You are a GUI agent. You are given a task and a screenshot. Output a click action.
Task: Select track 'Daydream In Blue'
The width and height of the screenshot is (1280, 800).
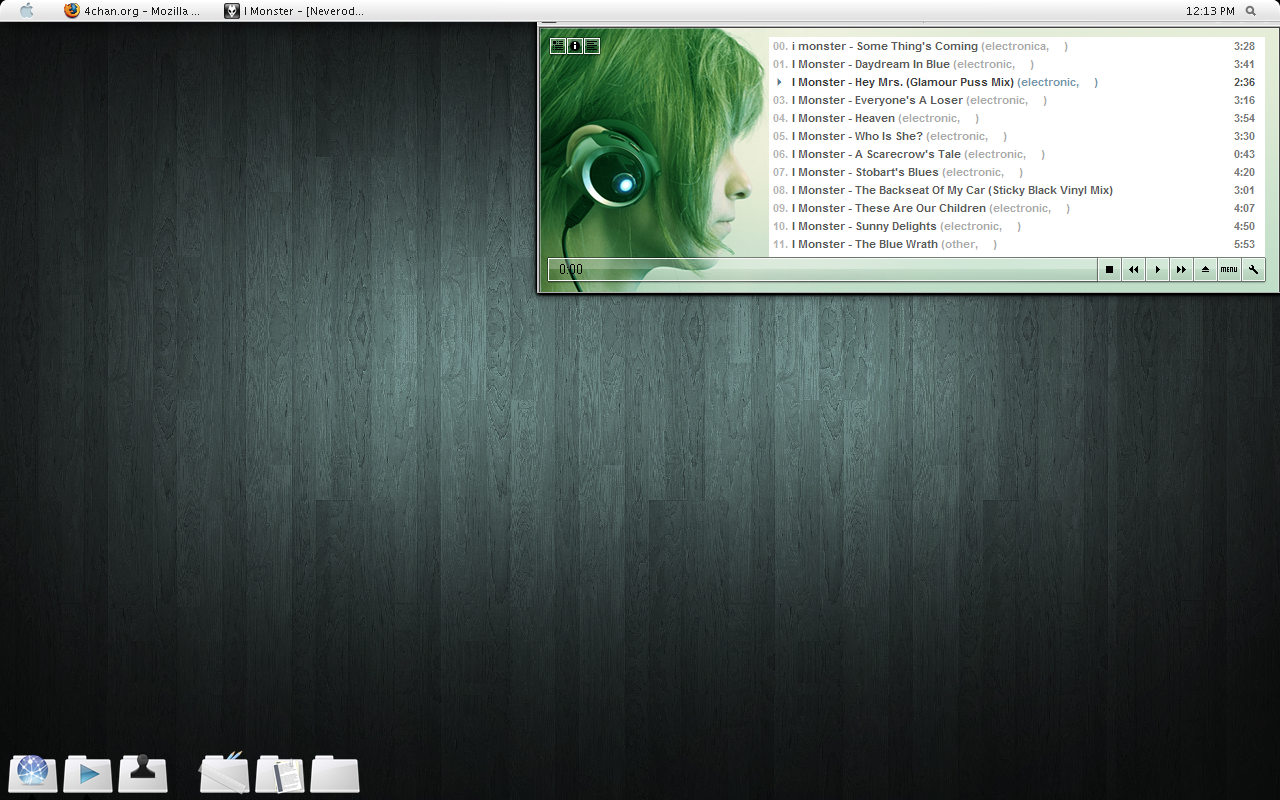[x=1016, y=64]
